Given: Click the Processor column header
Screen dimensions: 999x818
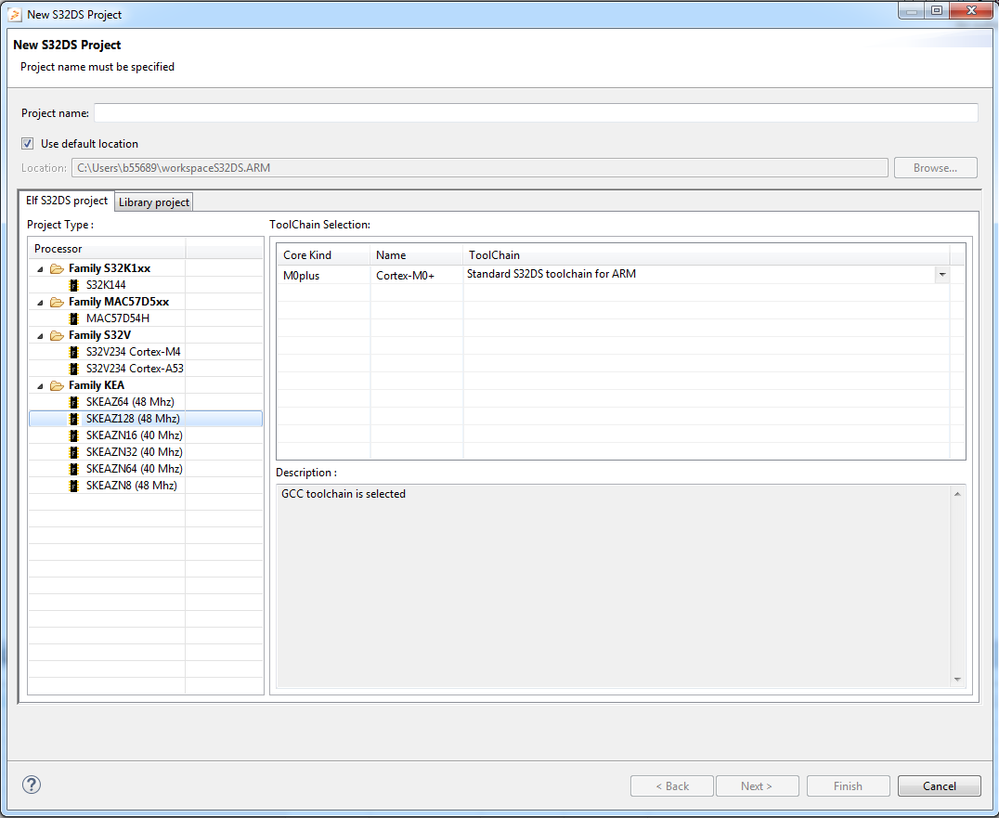Looking at the screenshot, I should [107, 248].
